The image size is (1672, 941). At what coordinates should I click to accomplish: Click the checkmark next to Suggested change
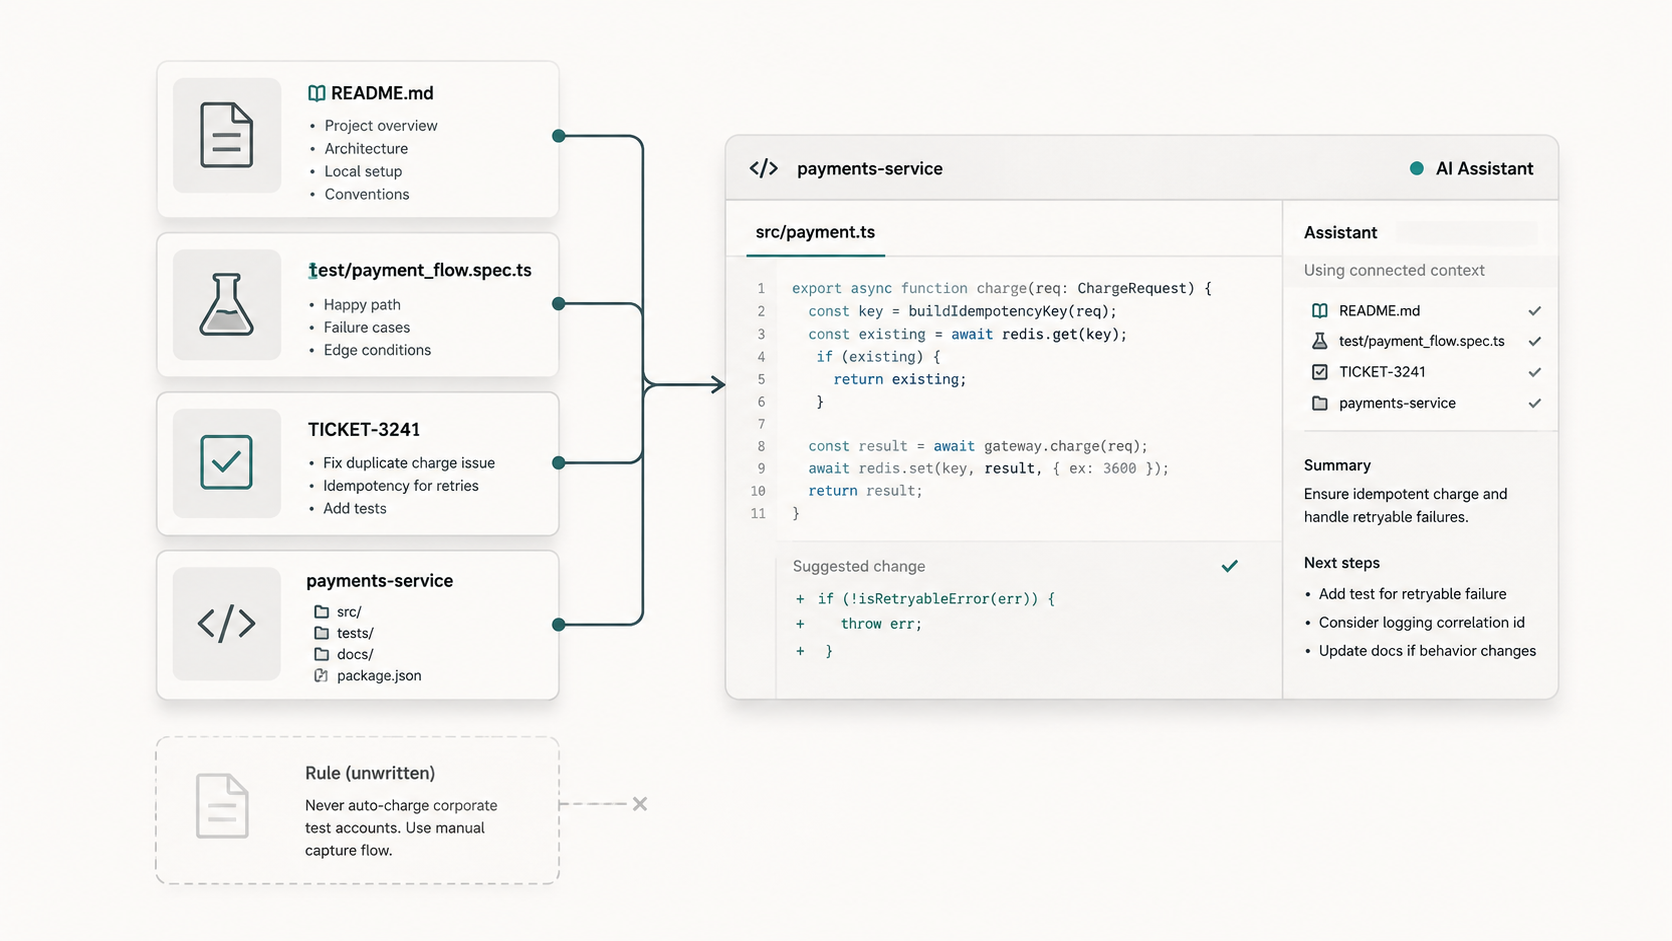click(1230, 566)
